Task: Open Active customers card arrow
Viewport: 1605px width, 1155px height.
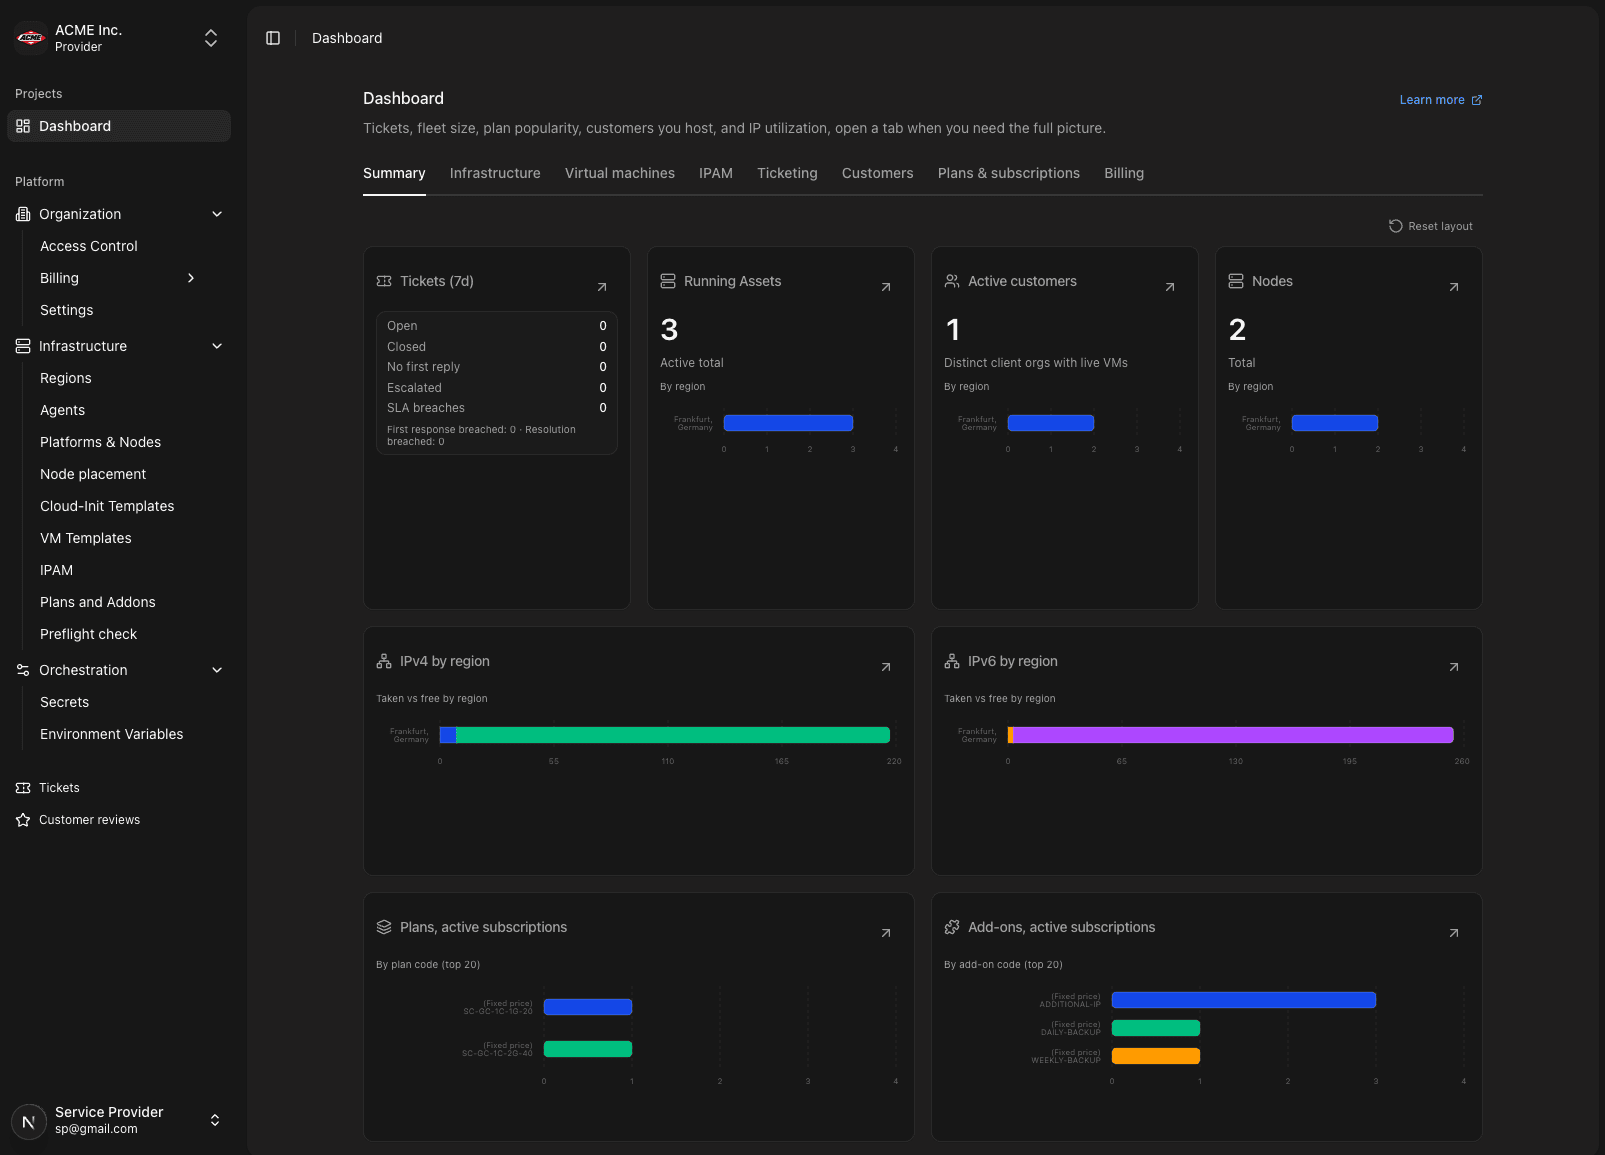Action: tap(1170, 287)
